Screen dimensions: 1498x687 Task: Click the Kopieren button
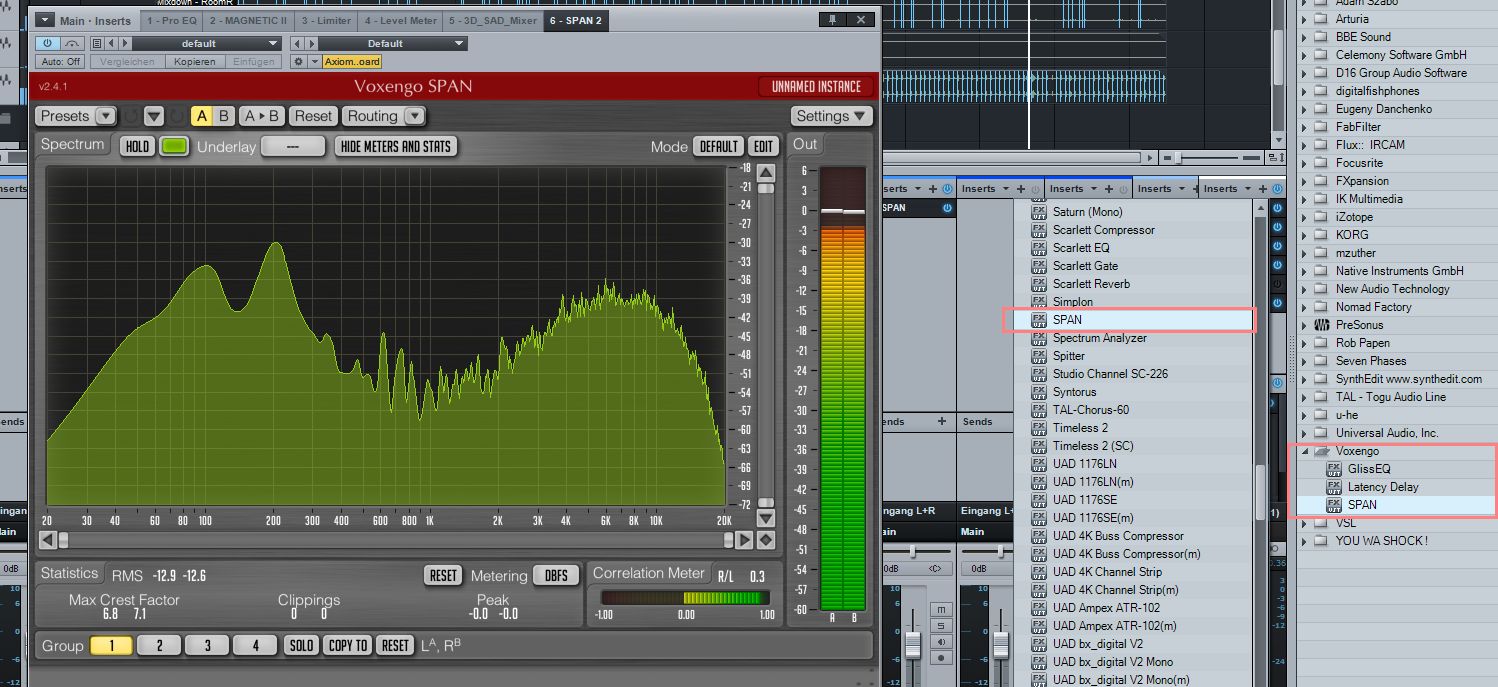point(194,61)
